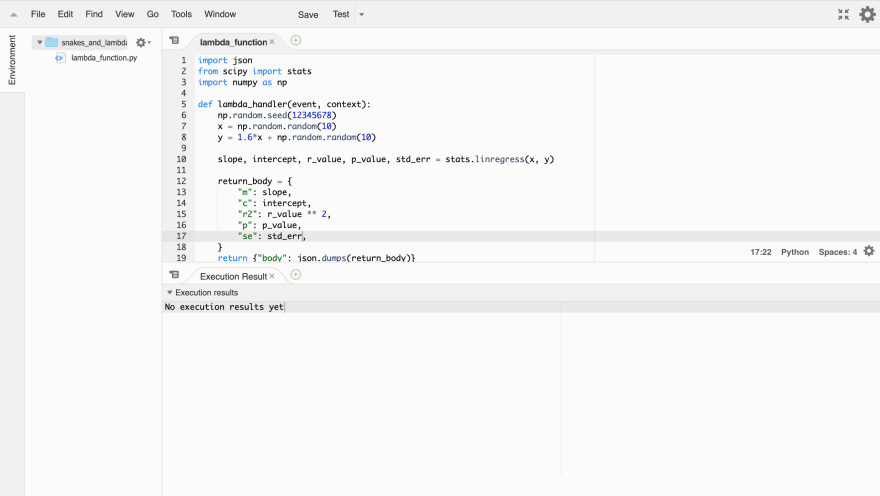Click the lambda_function.py file icon

[59, 58]
